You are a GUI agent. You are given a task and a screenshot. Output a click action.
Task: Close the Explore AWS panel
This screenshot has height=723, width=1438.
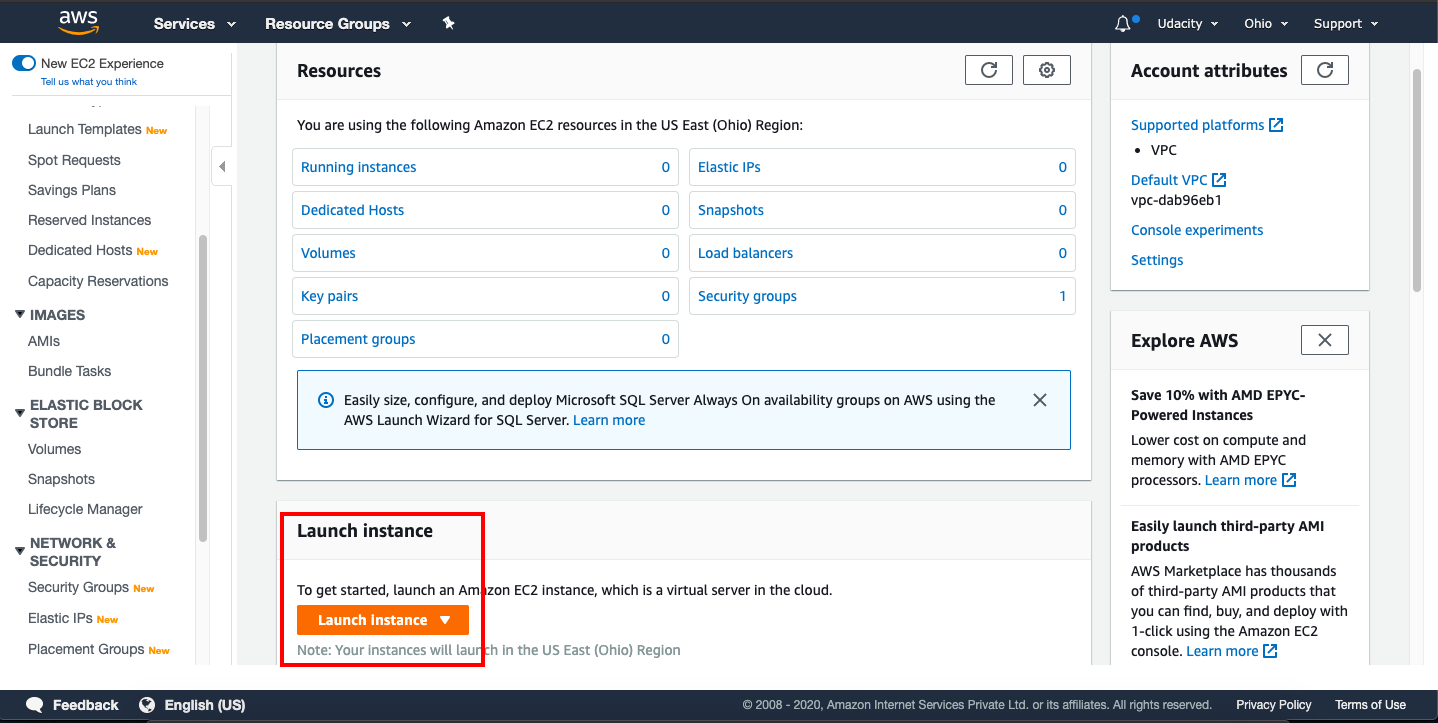click(x=1324, y=340)
